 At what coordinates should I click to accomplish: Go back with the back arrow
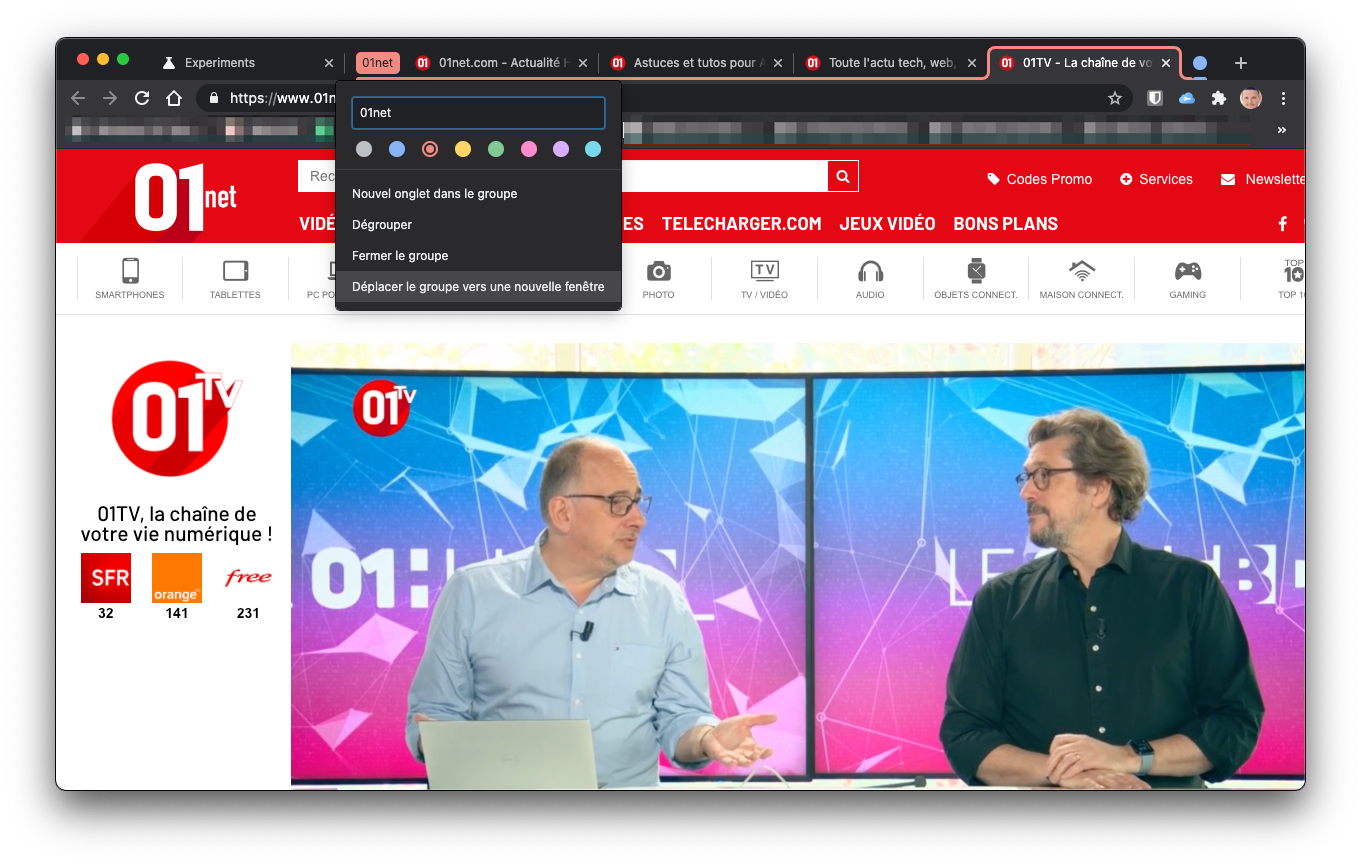[x=78, y=98]
